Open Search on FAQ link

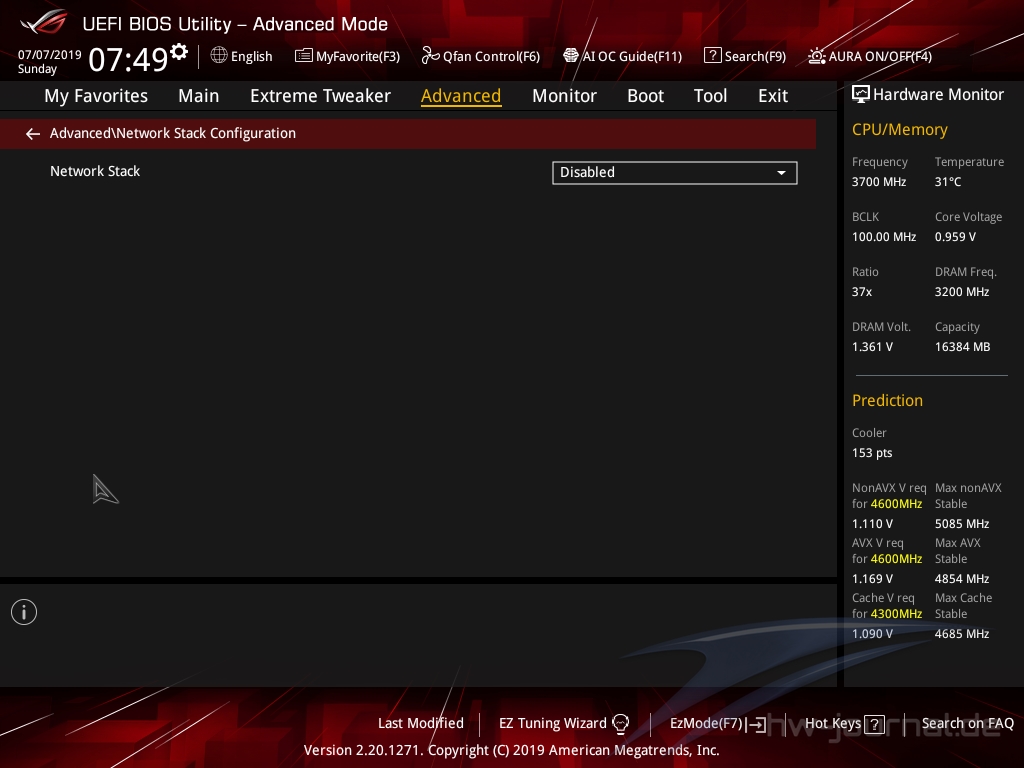coord(967,723)
